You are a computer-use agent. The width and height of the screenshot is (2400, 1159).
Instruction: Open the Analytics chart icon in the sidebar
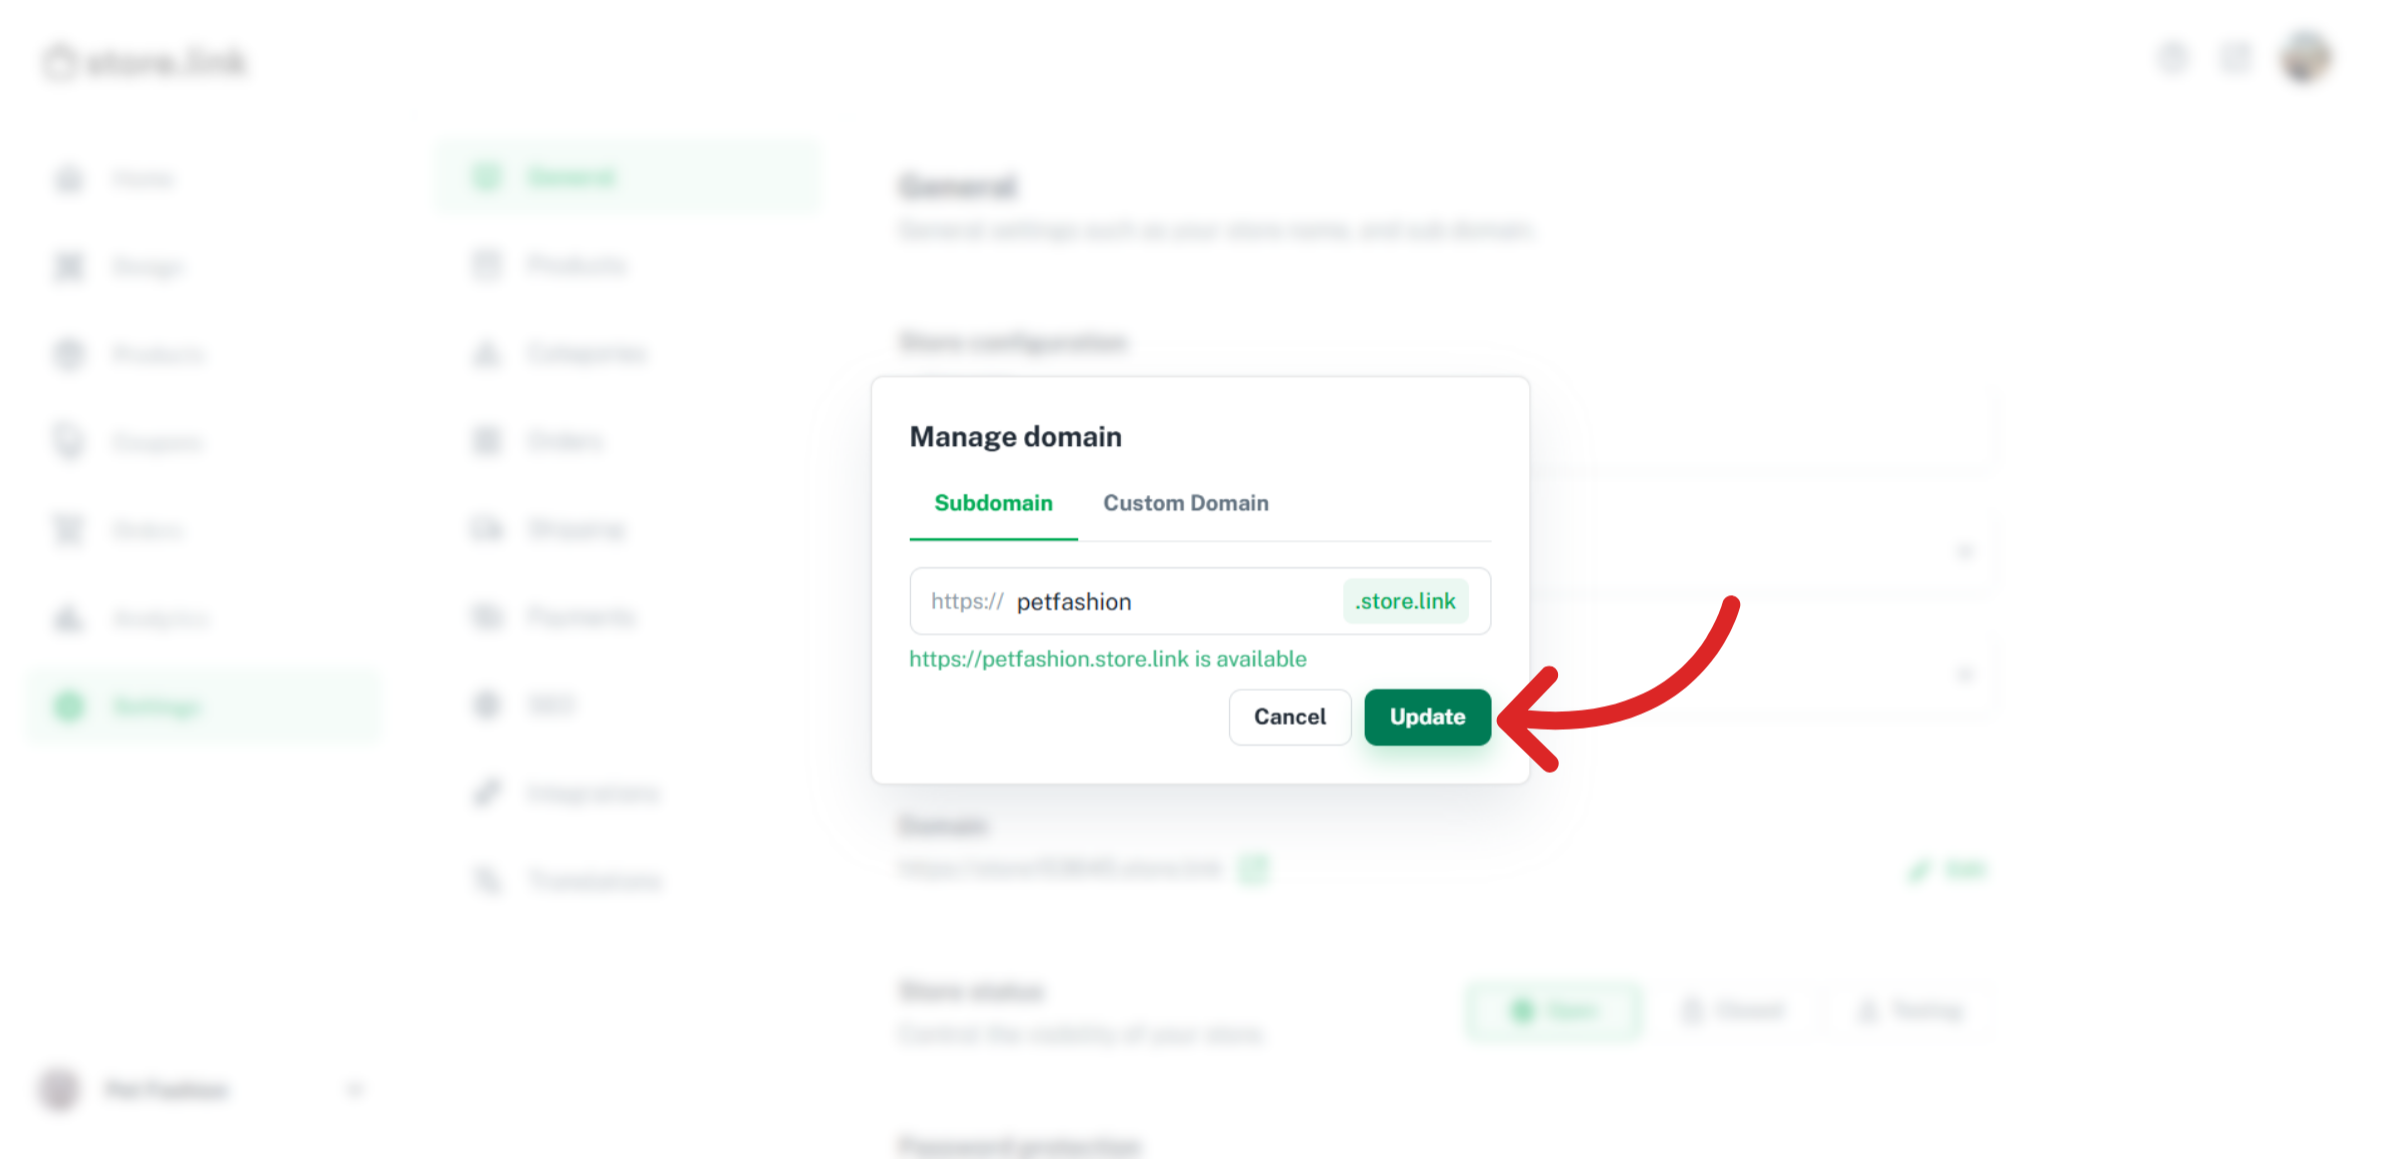tap(69, 619)
